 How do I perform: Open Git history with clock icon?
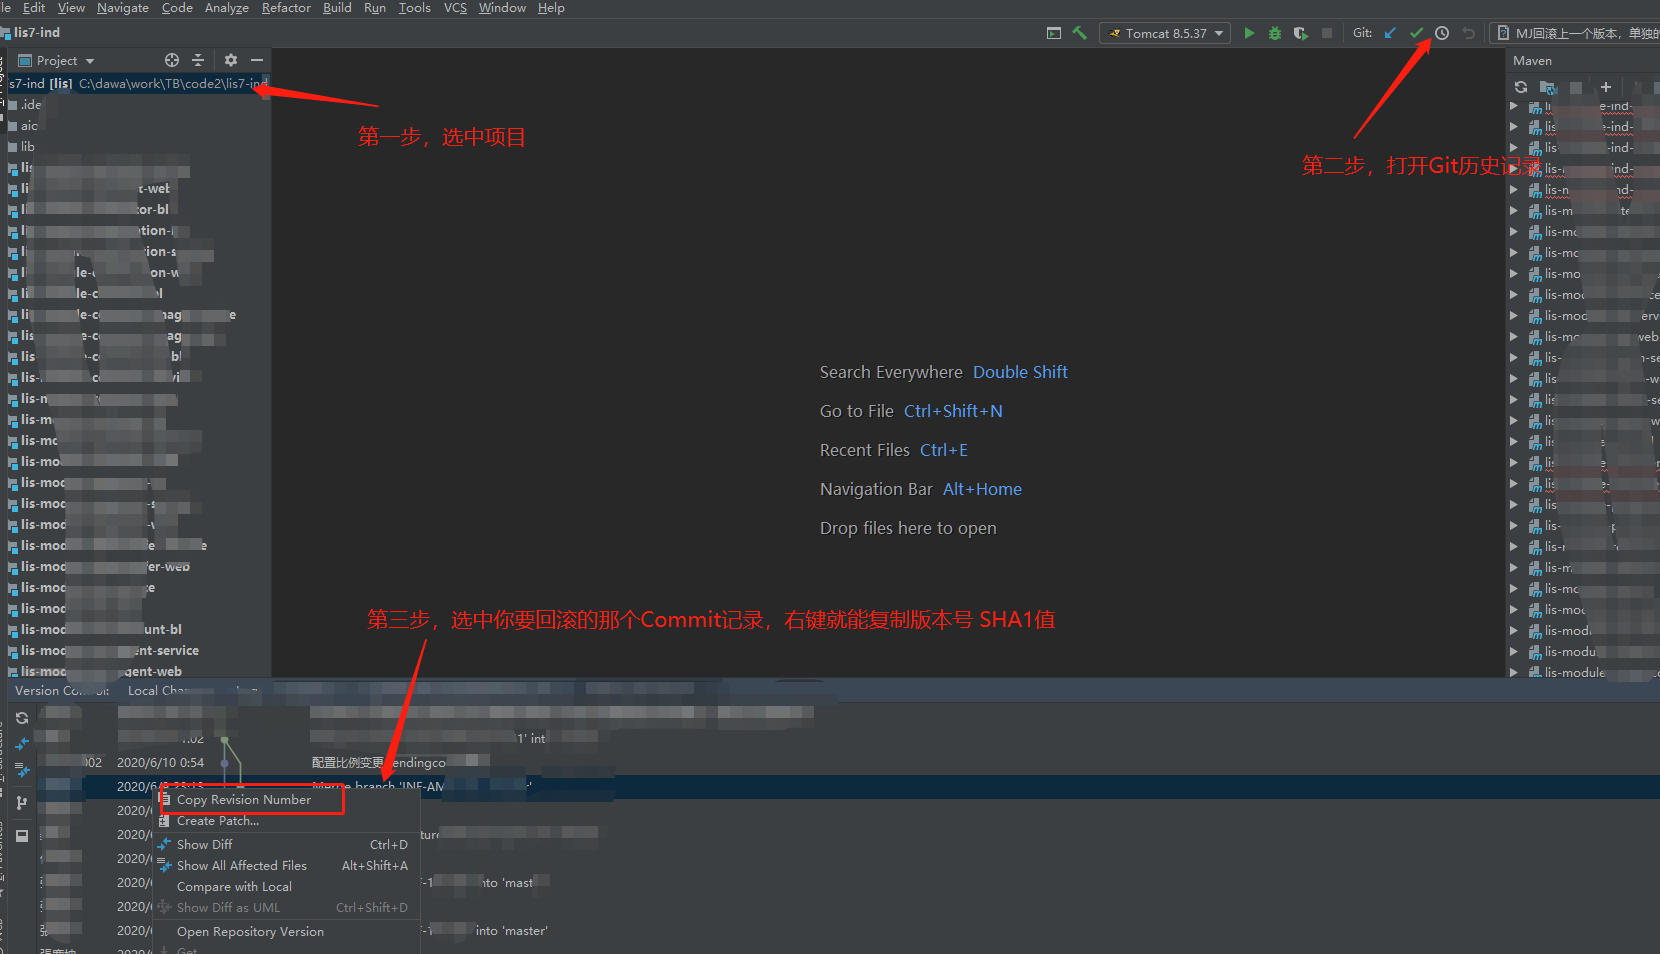tap(1442, 33)
